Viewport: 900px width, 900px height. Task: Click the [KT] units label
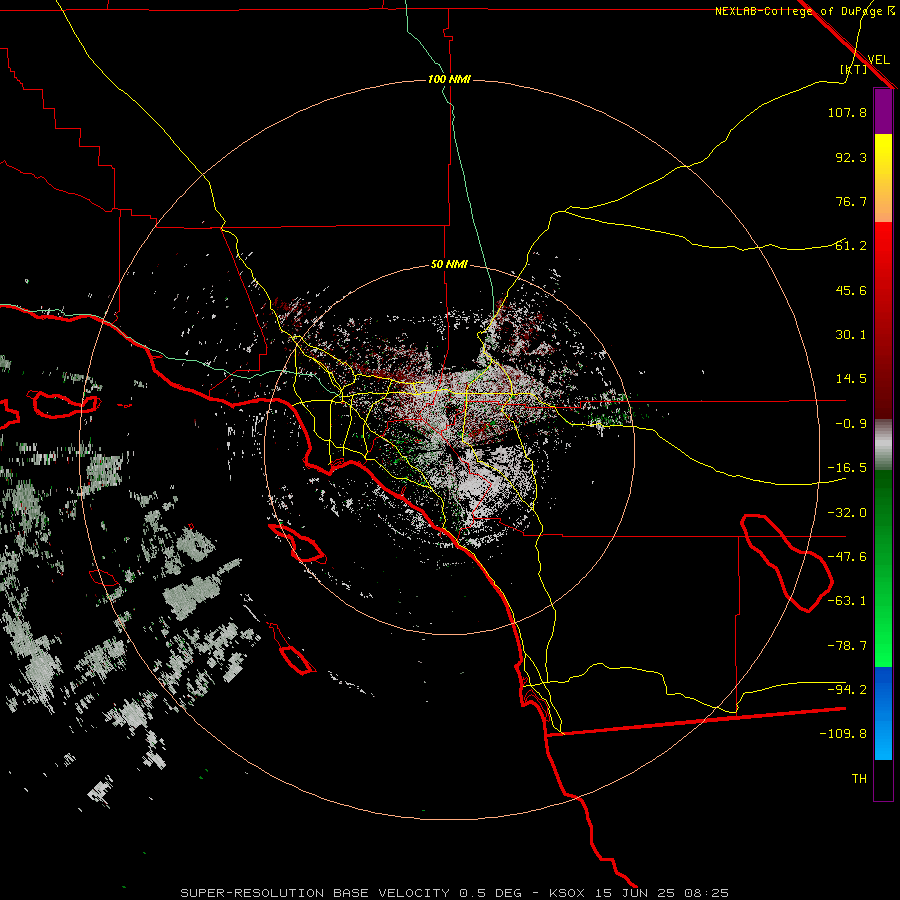854,69
